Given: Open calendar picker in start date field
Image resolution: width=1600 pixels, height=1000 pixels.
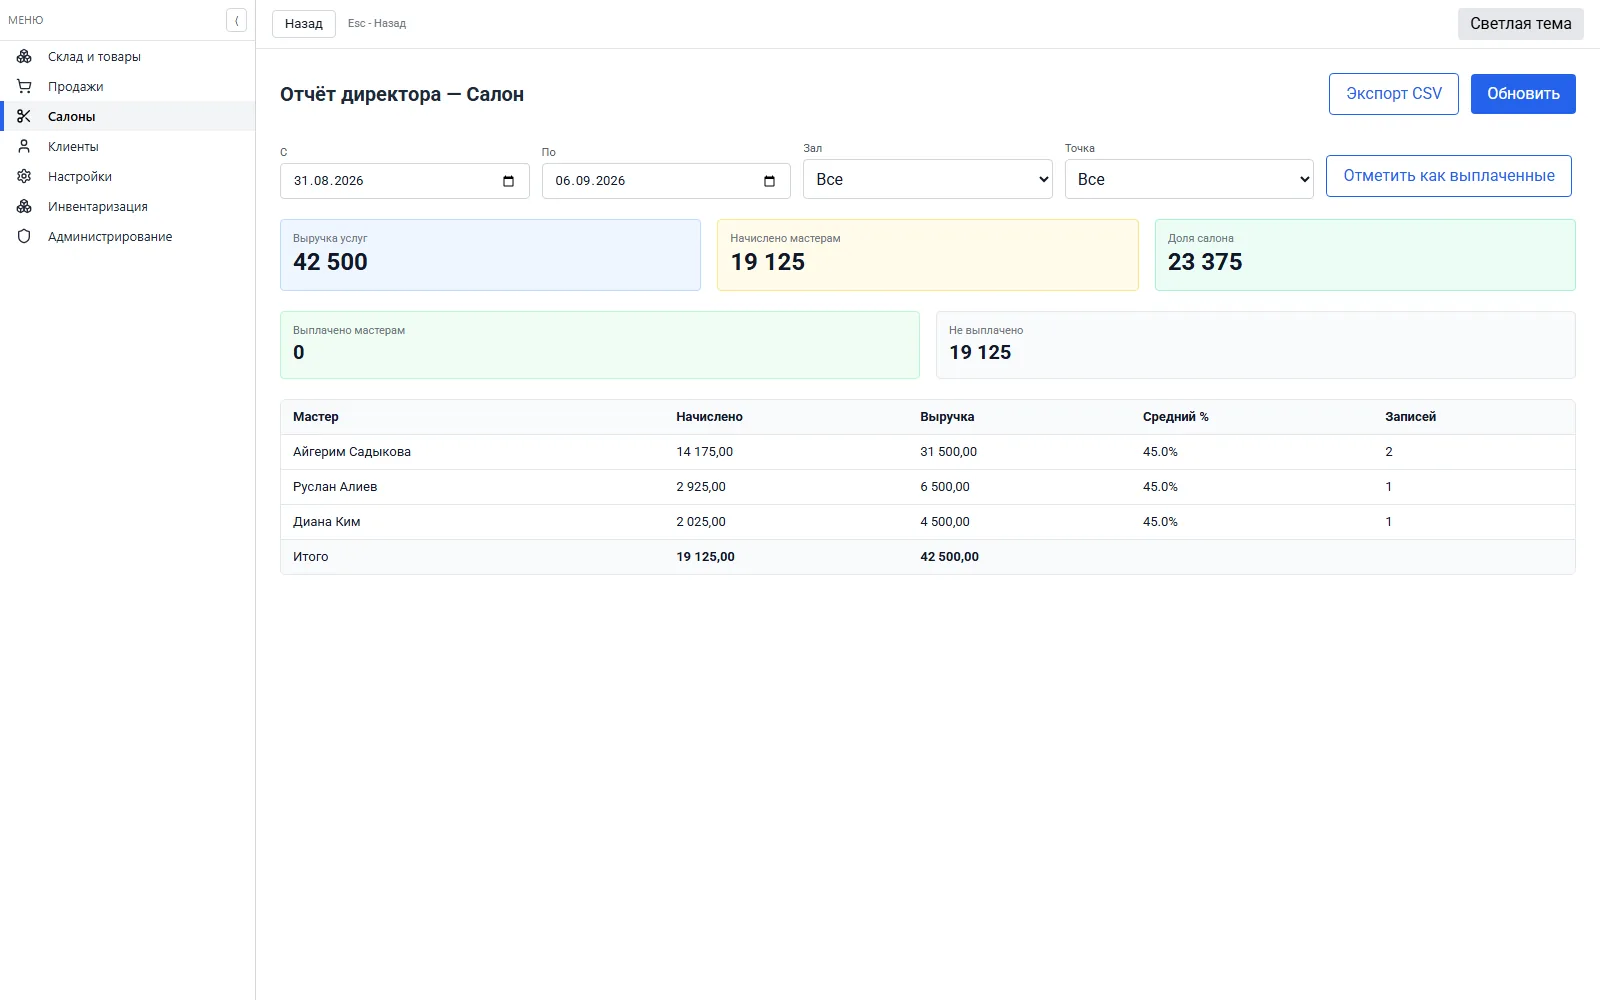Looking at the screenshot, I should tap(508, 181).
